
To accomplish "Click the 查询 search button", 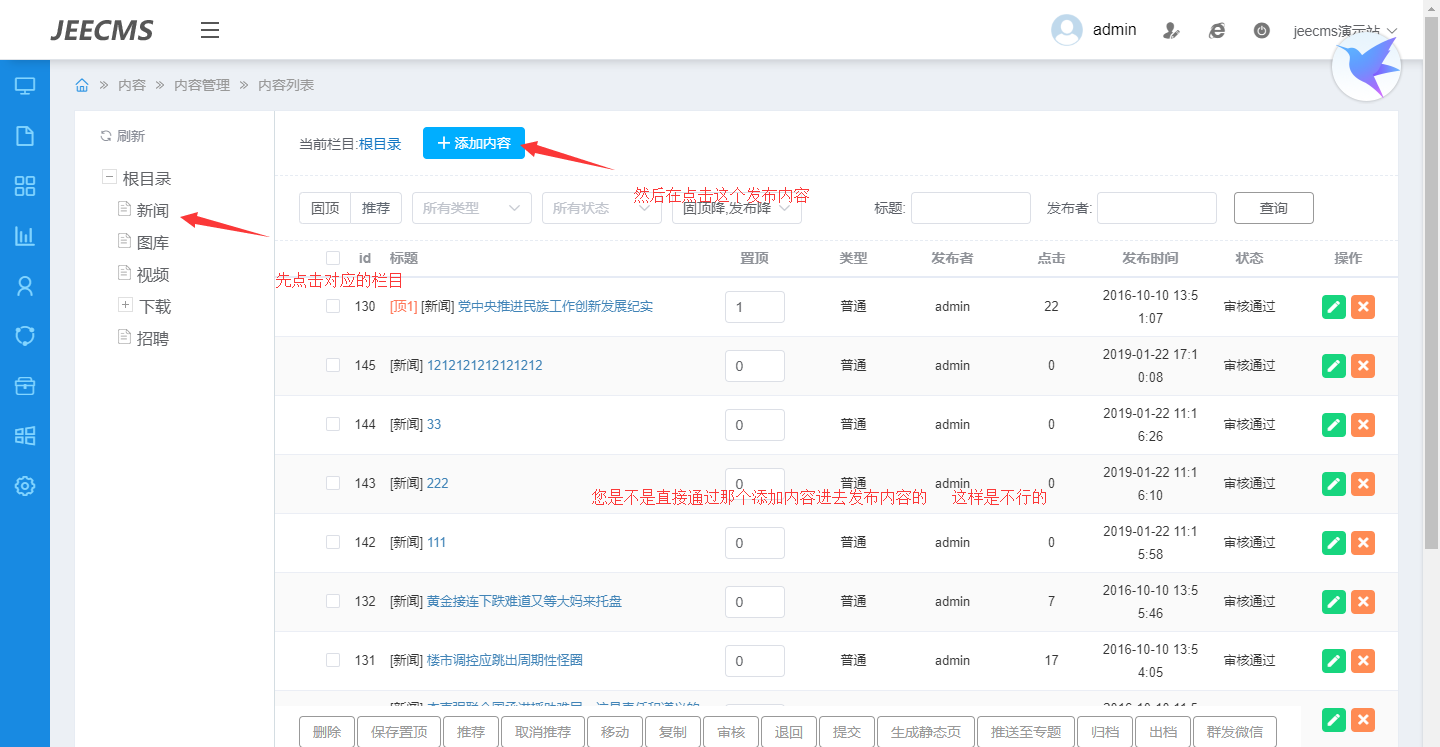I will coord(1273,208).
